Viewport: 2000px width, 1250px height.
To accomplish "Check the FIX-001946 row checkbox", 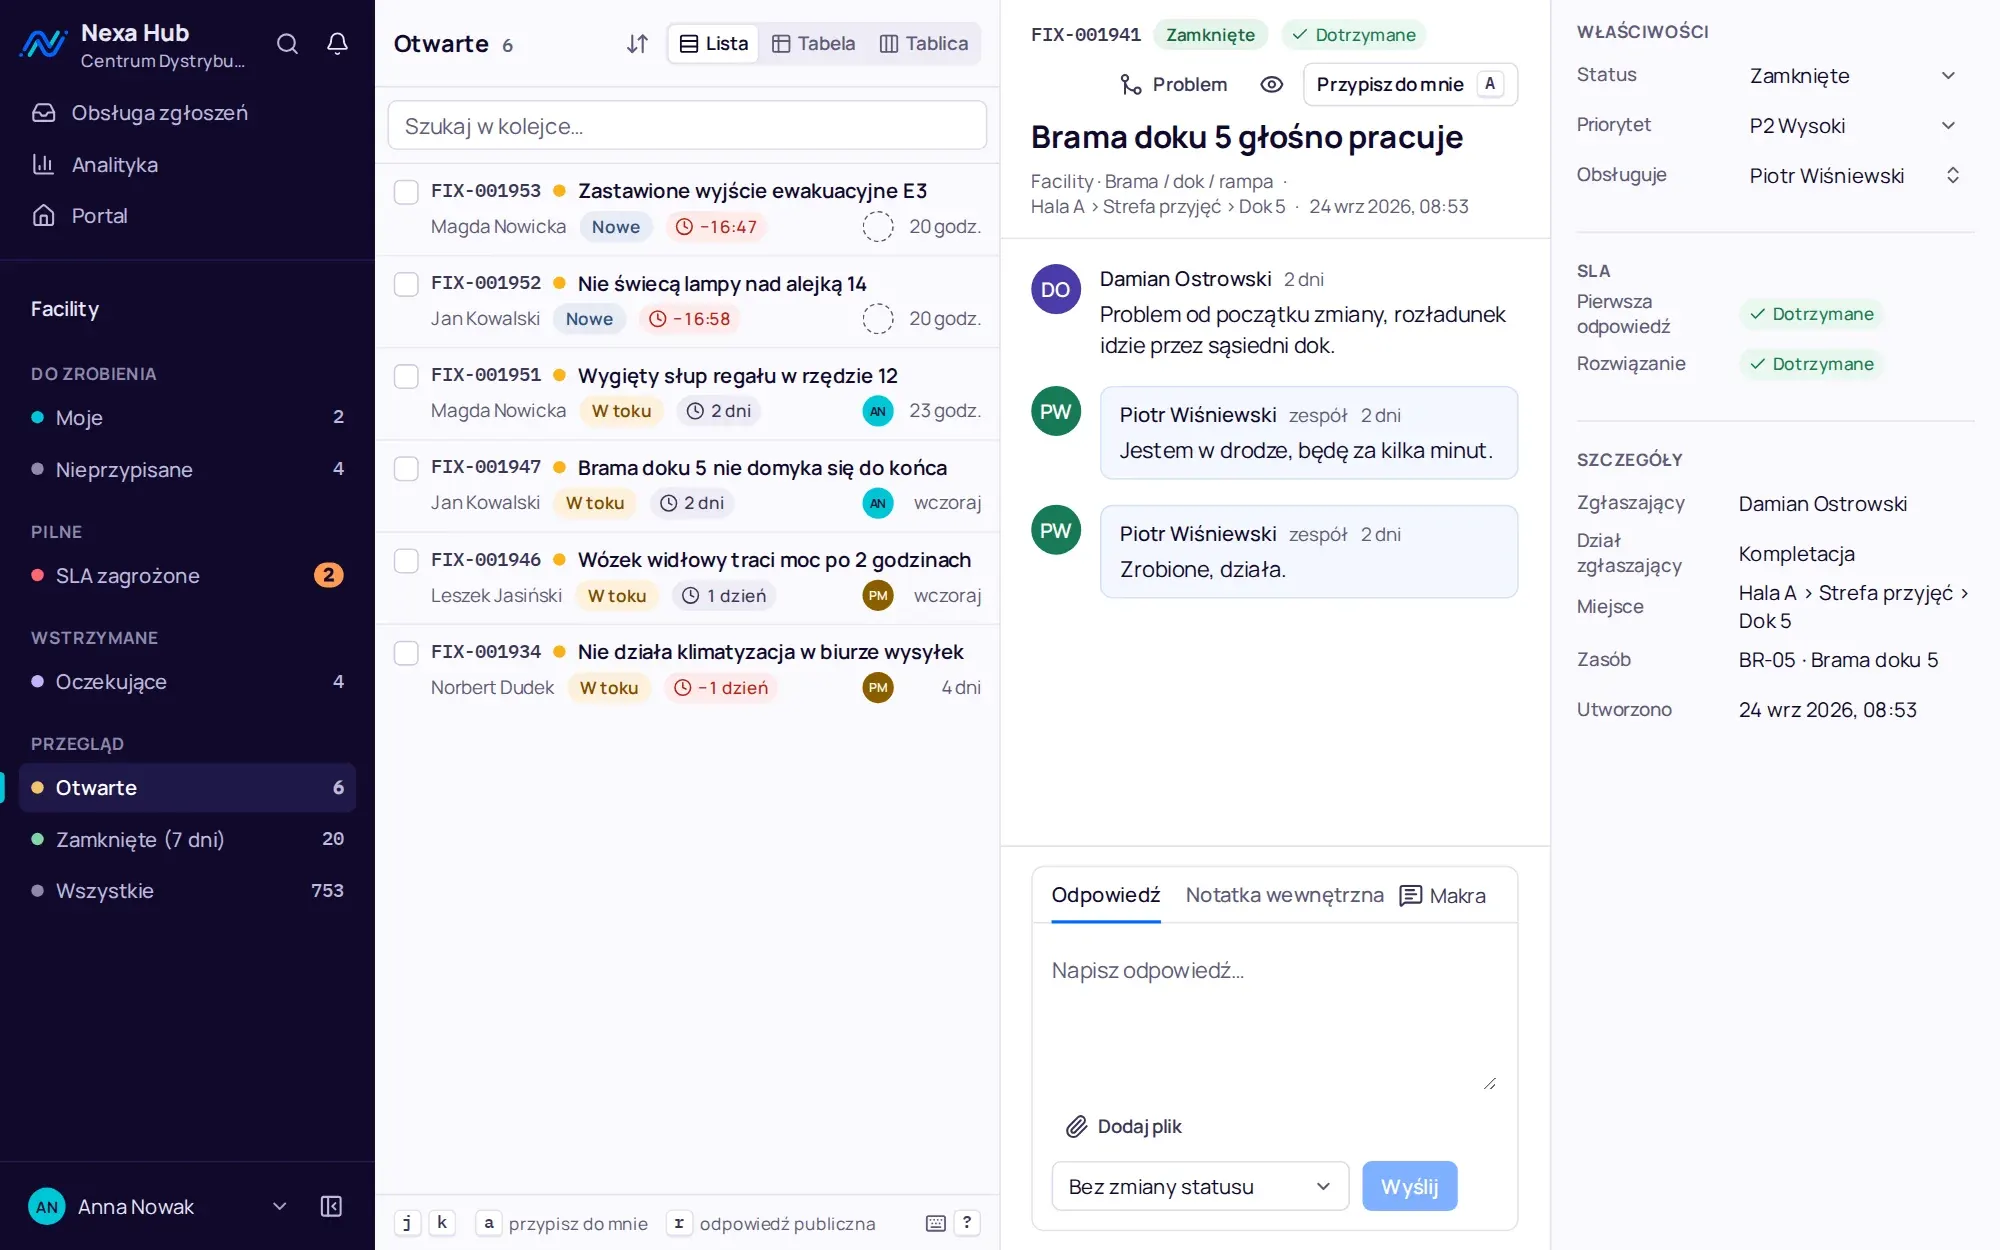I will [x=406, y=561].
